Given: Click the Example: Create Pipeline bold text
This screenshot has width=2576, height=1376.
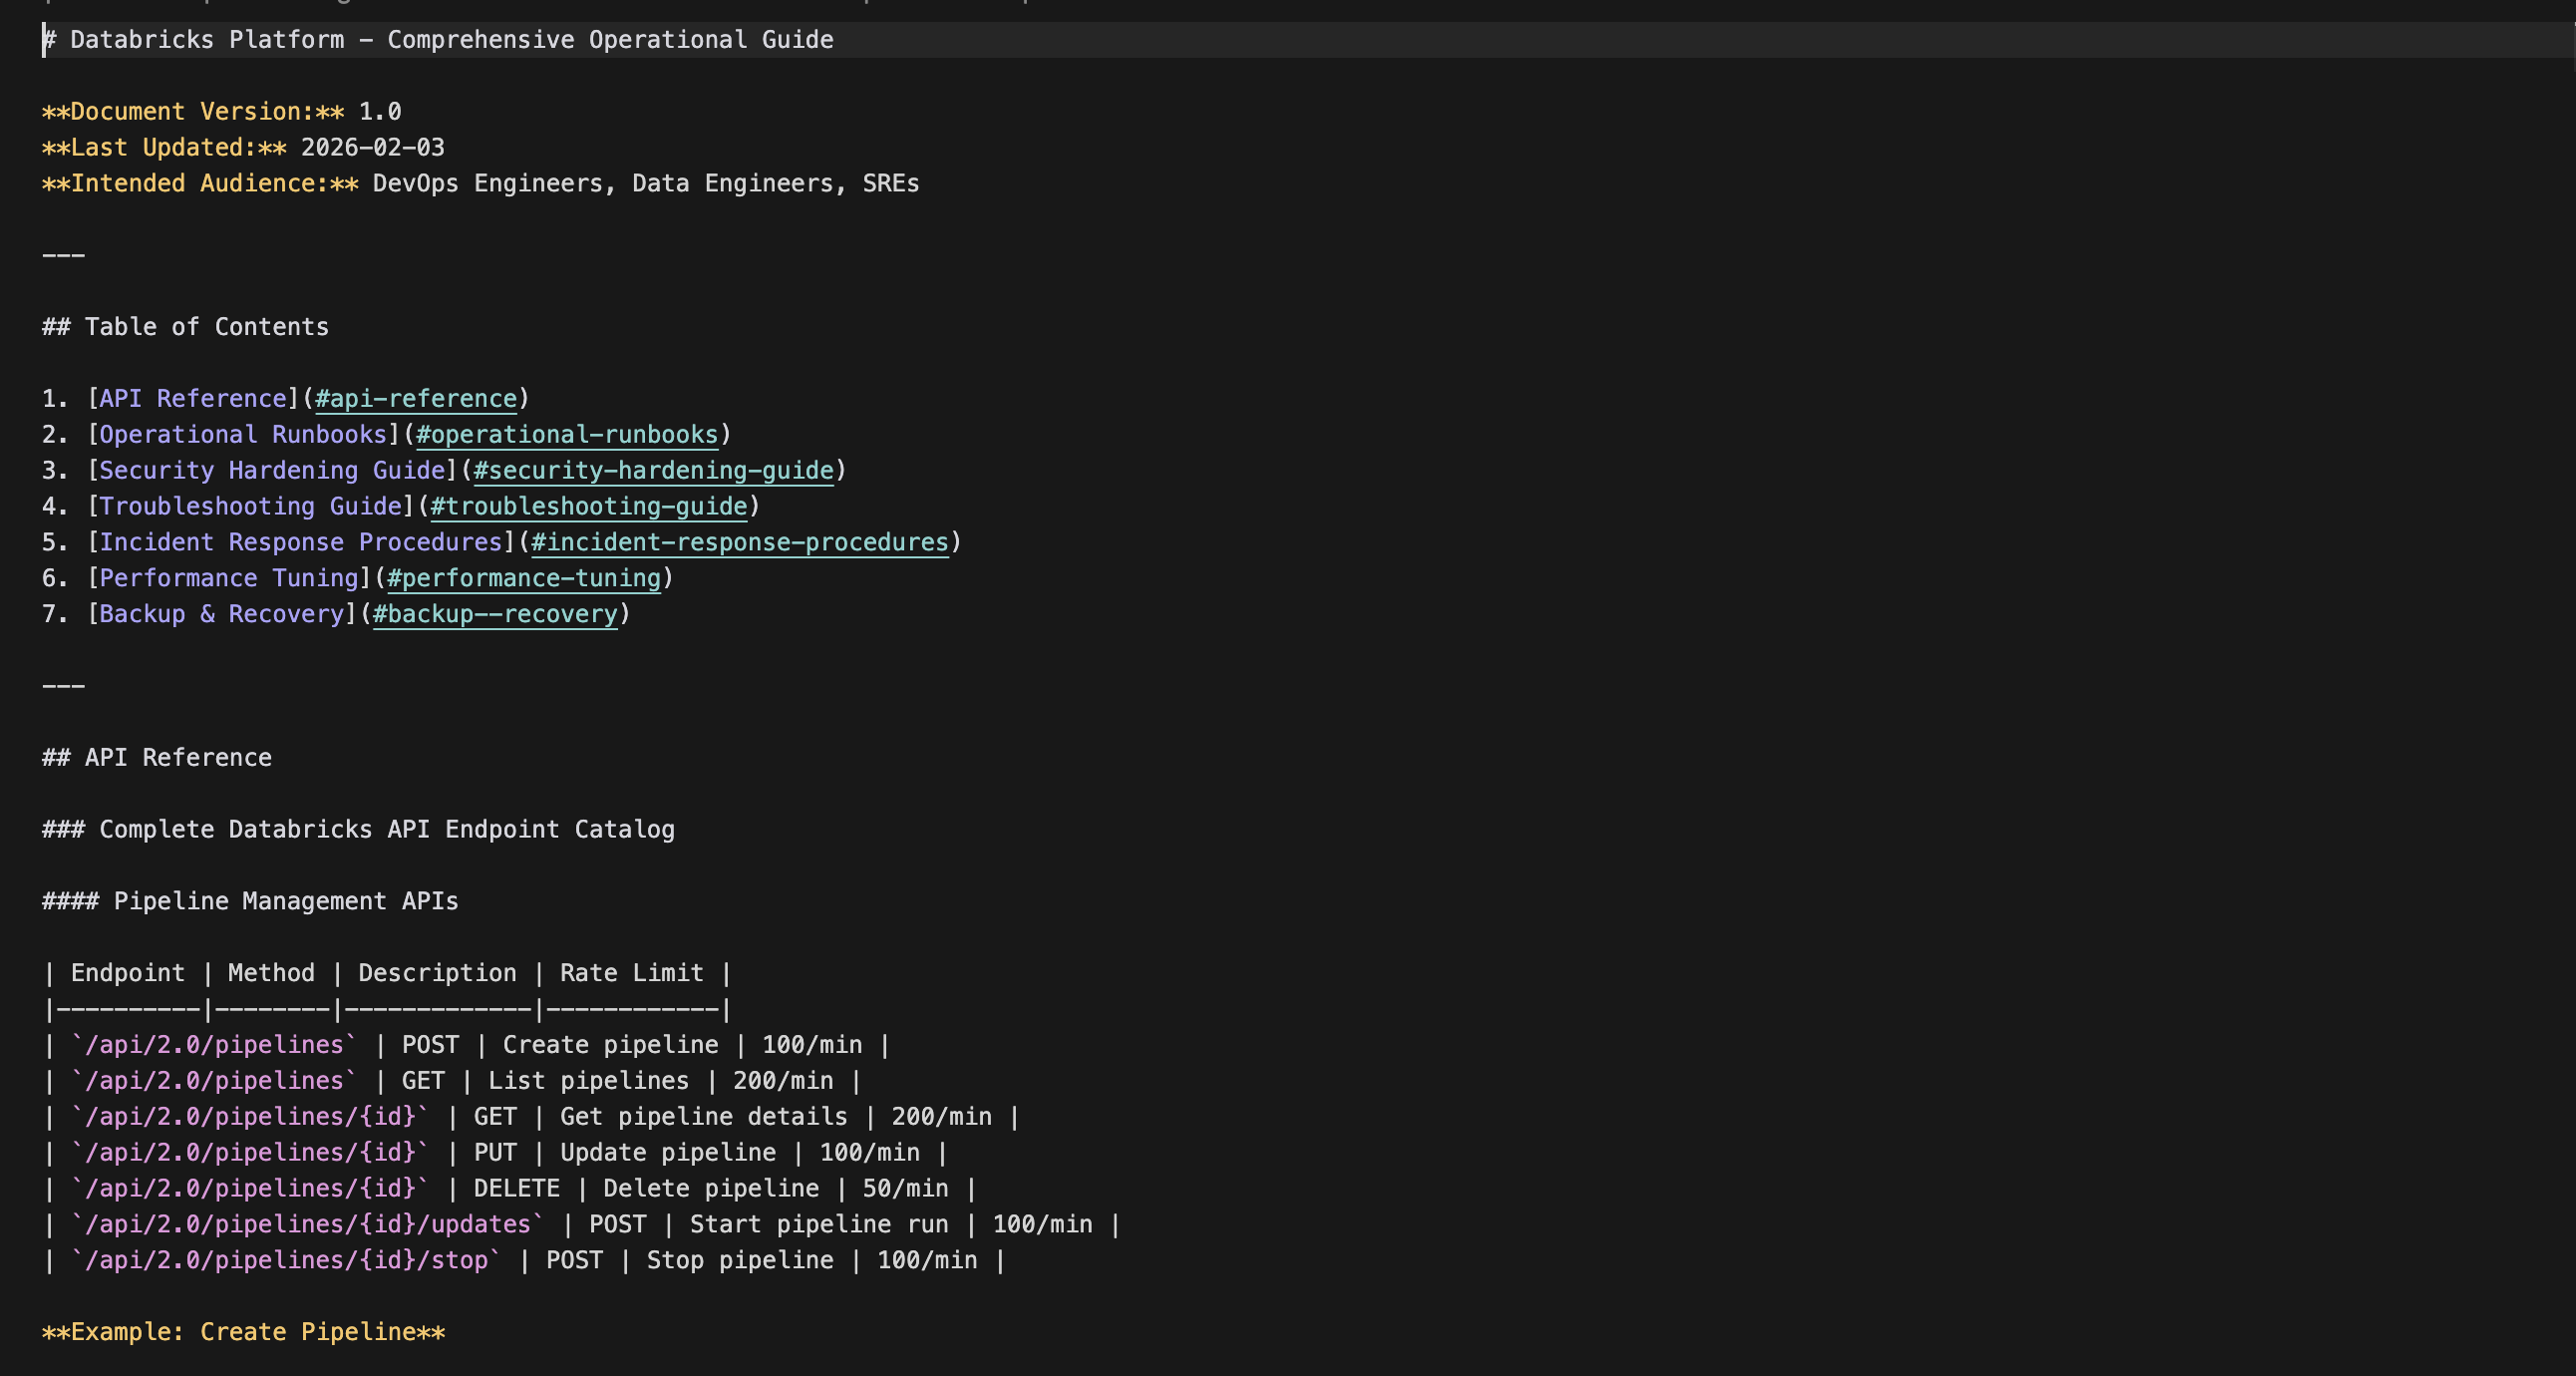Looking at the screenshot, I should [x=243, y=1333].
